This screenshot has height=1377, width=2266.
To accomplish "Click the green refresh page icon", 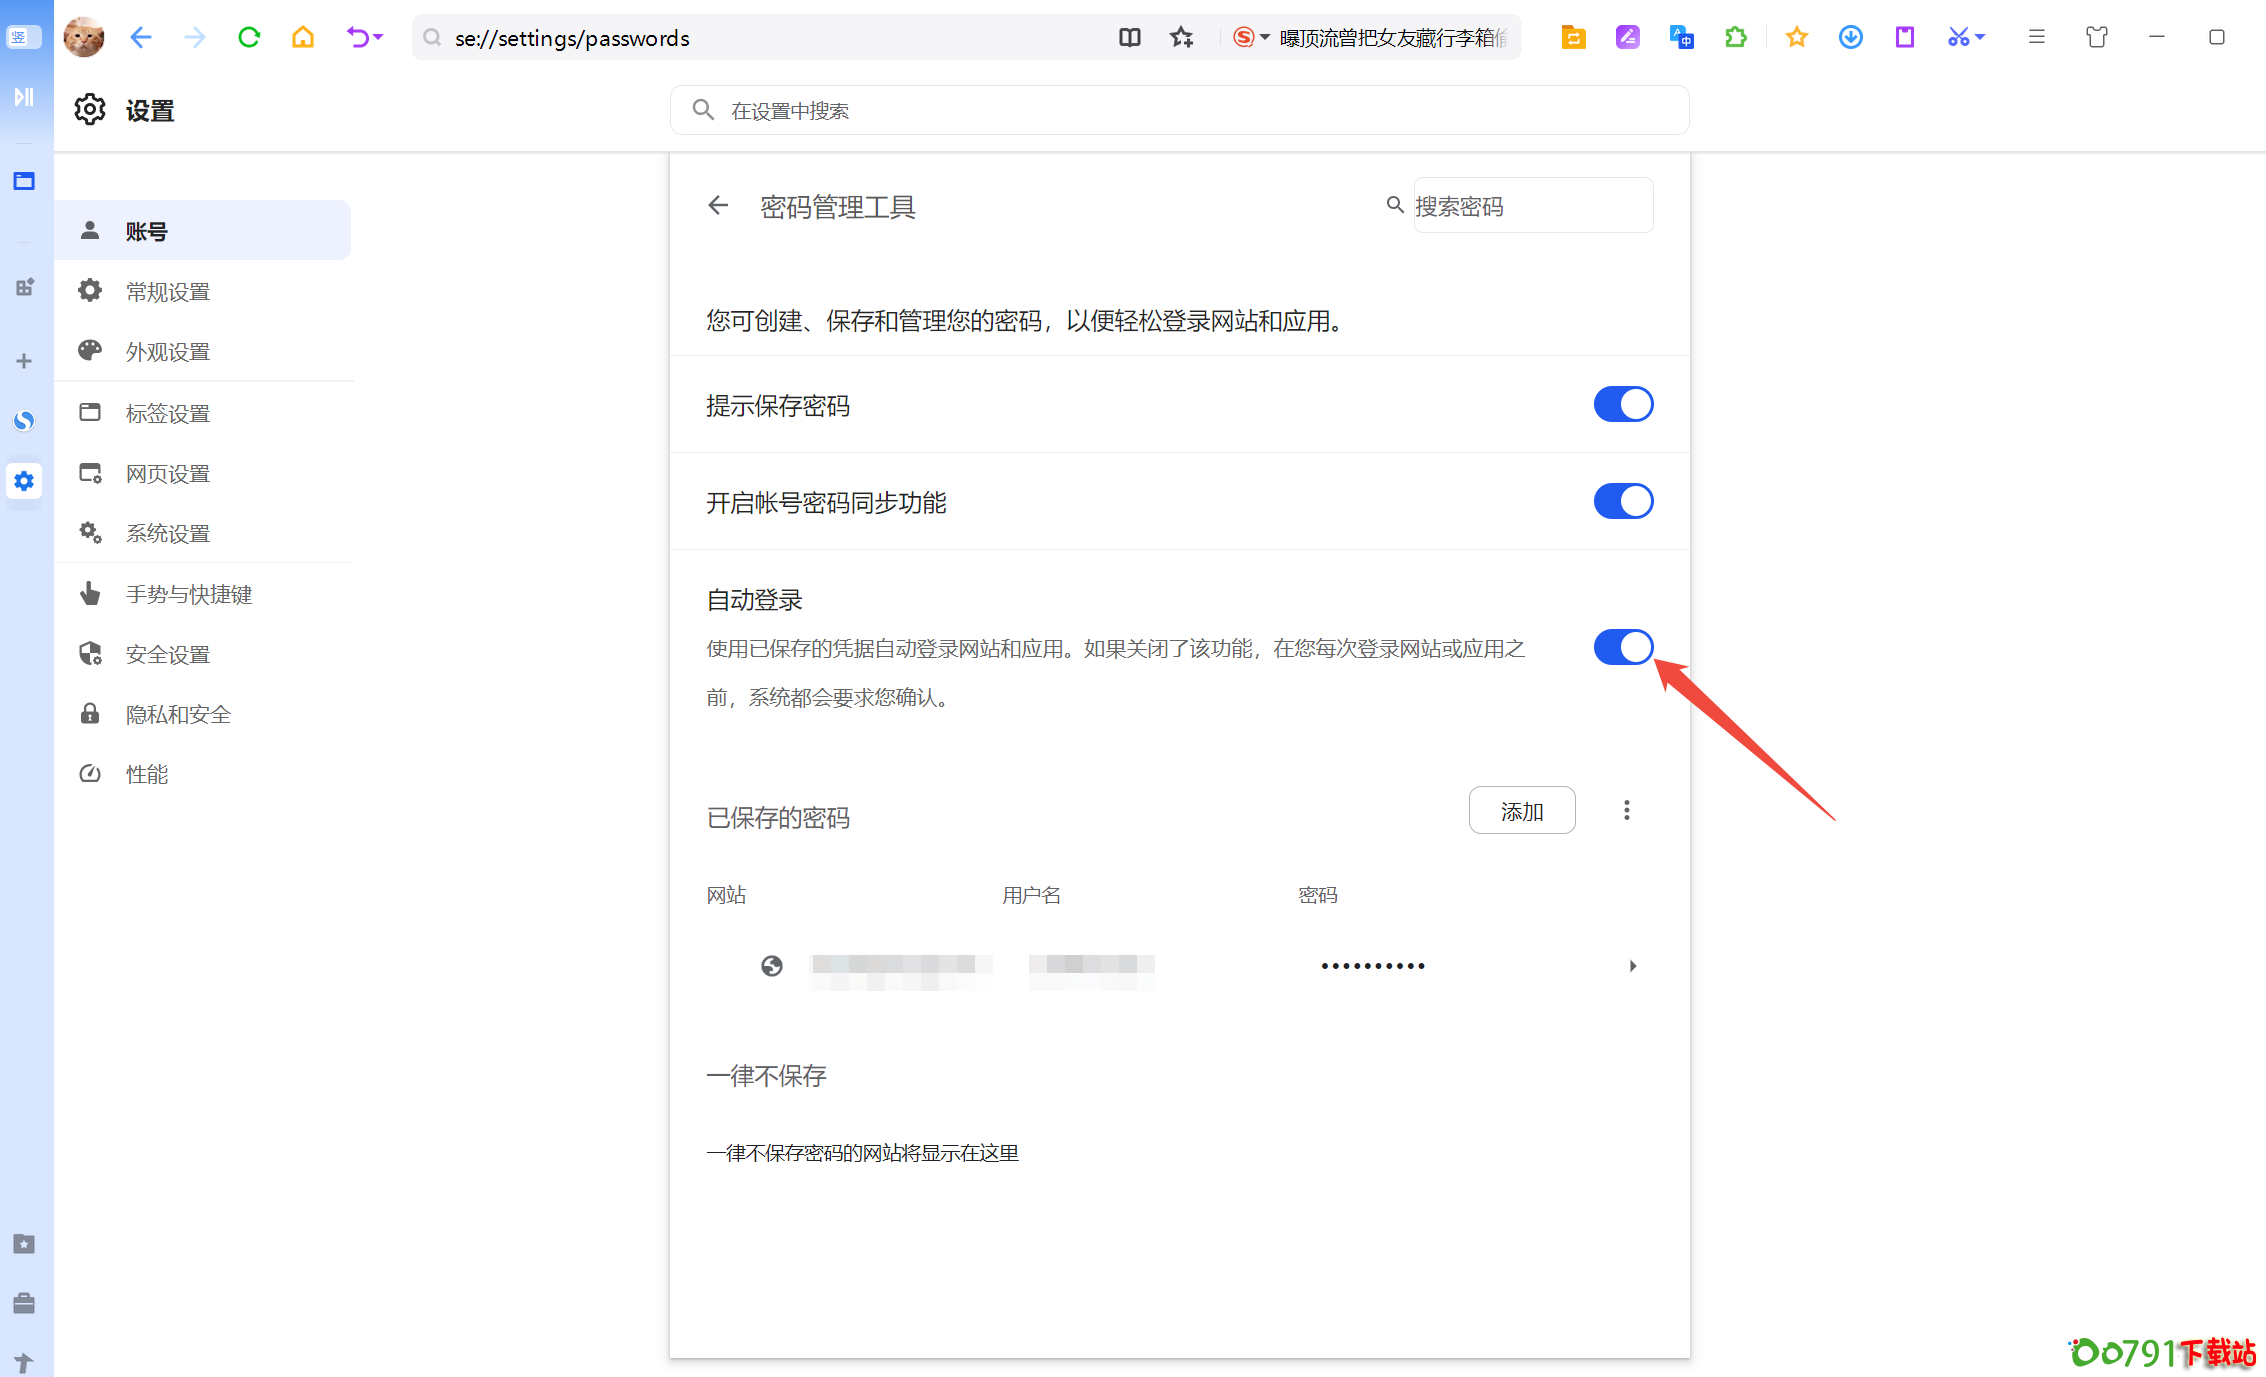I will 249,38.
